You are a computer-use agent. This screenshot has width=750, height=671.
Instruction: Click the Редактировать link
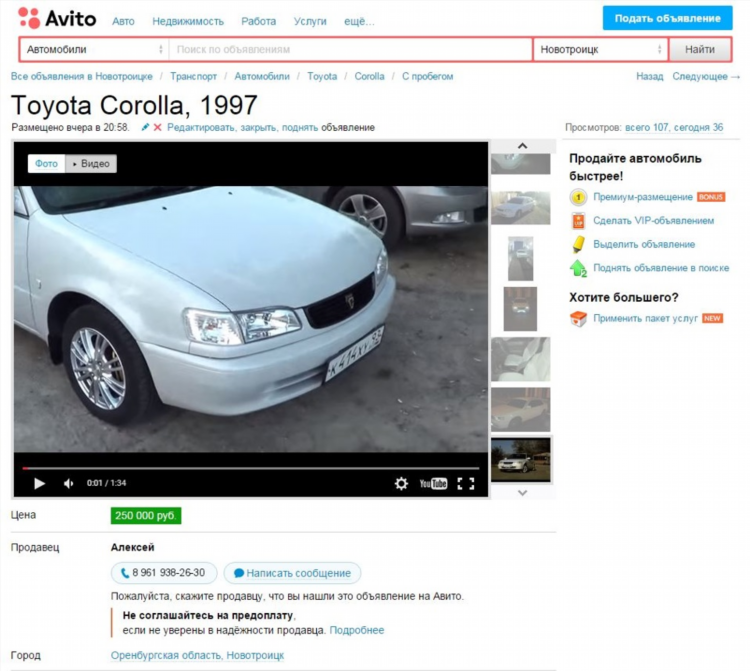pos(200,128)
